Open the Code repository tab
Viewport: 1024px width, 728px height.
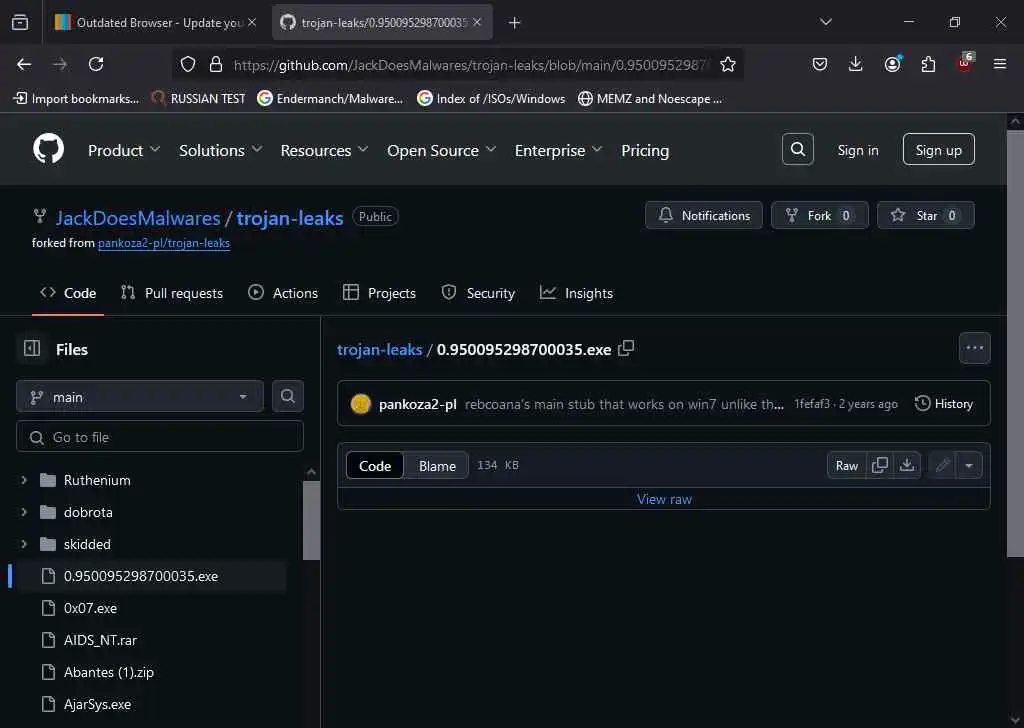(x=68, y=293)
